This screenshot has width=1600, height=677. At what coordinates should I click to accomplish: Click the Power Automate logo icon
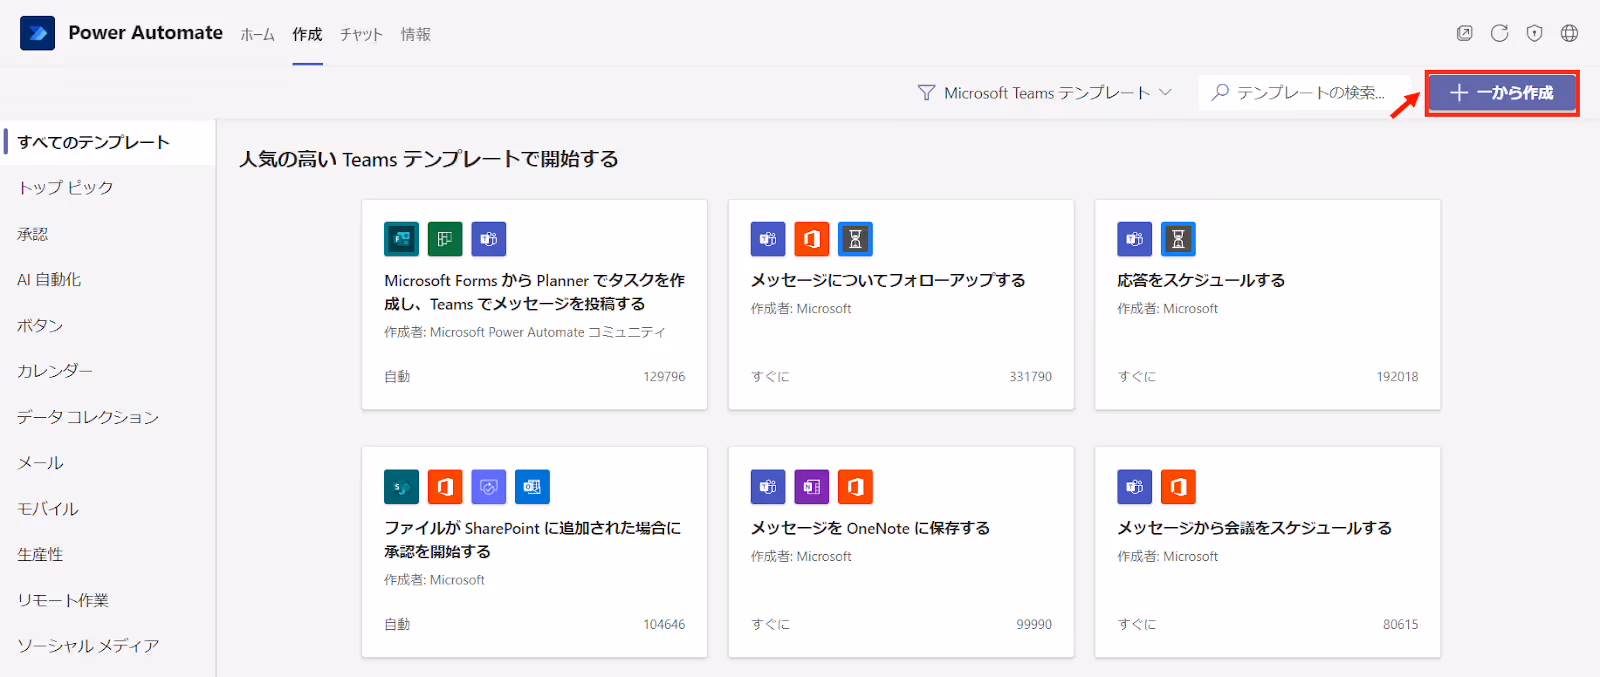(x=37, y=33)
